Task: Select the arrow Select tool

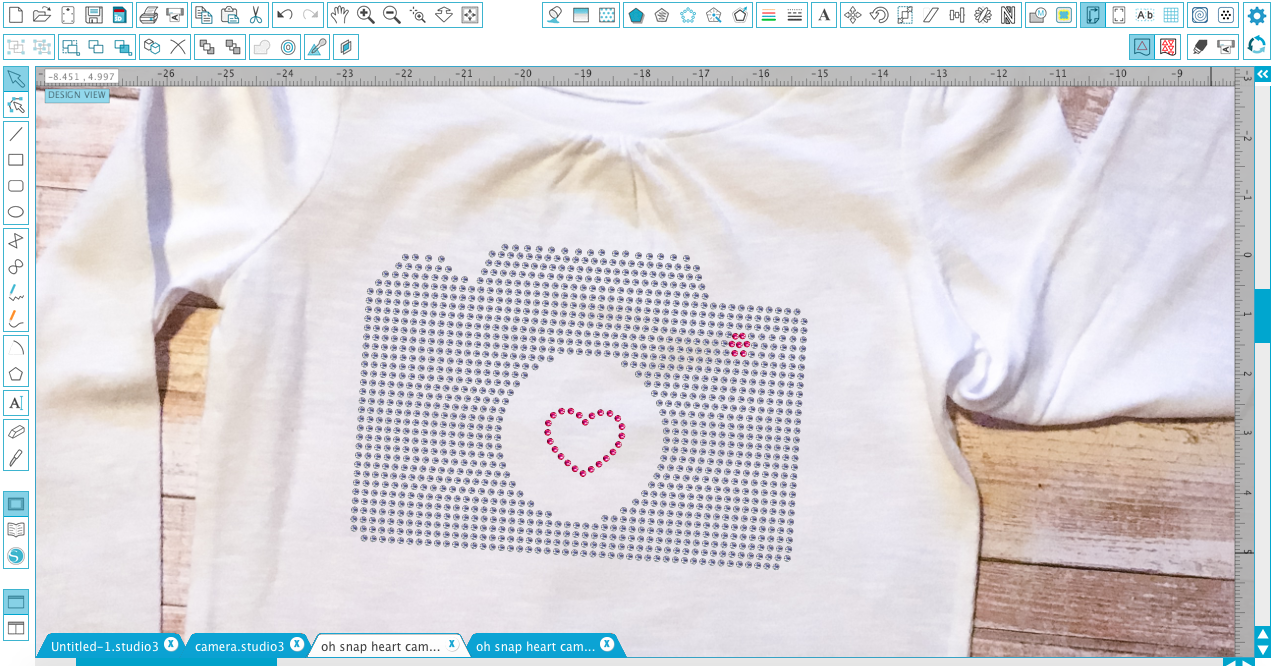Action: point(14,79)
